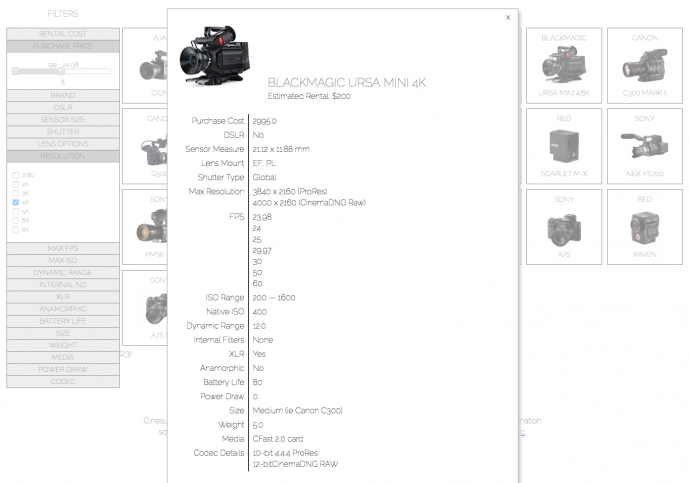Expand the LENS OPTIONS filter
This screenshot has height=483, width=690.
(63, 144)
